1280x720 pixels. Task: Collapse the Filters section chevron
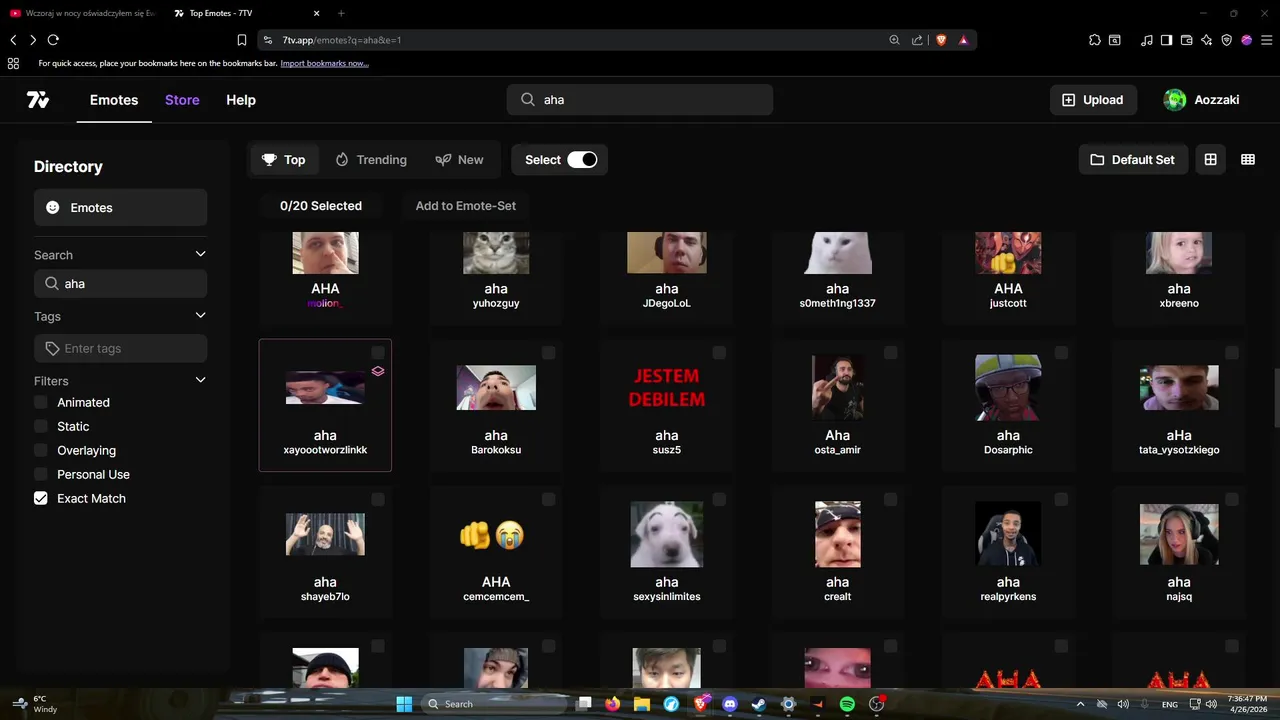point(200,380)
